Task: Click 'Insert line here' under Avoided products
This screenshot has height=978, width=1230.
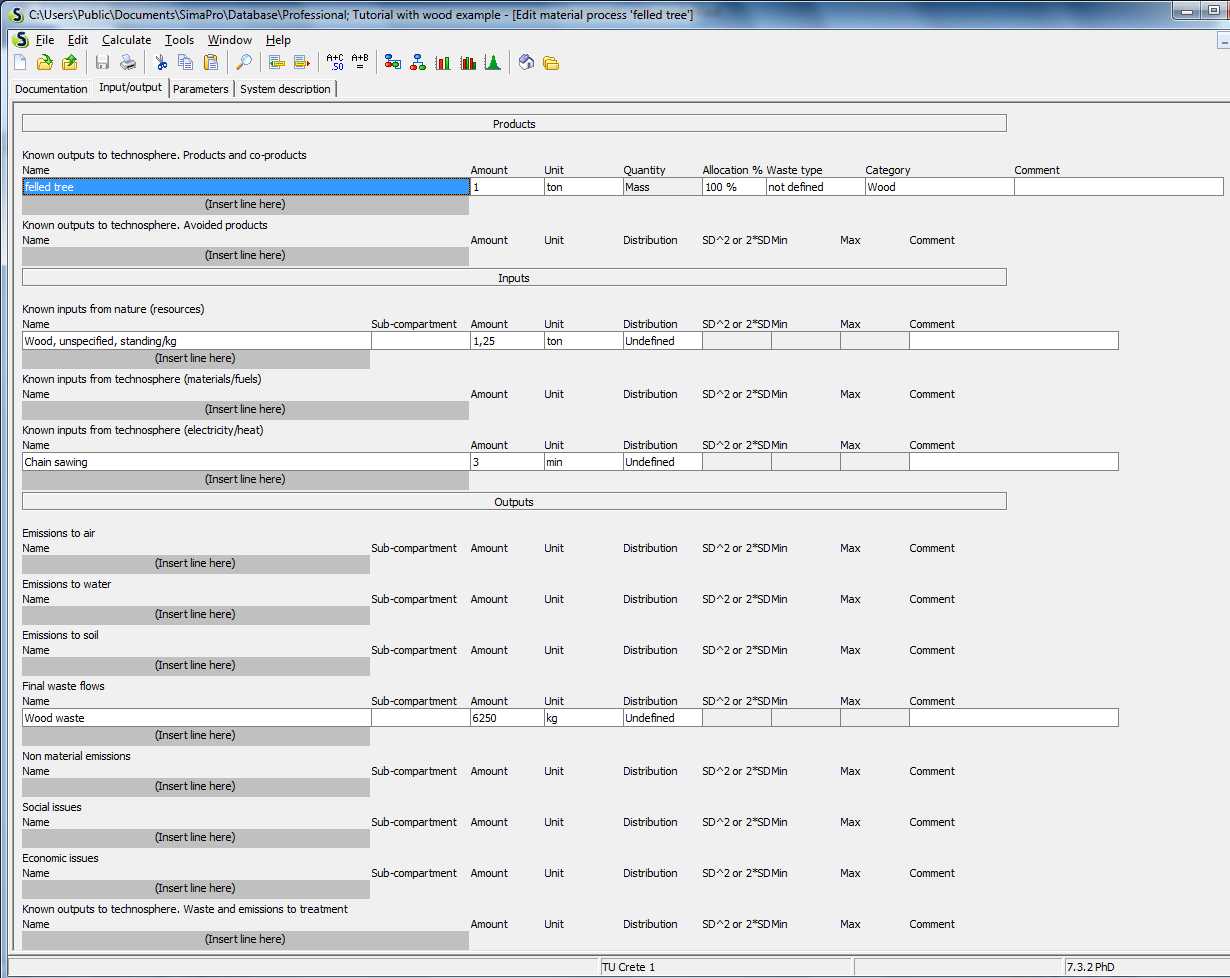Action: [245, 255]
